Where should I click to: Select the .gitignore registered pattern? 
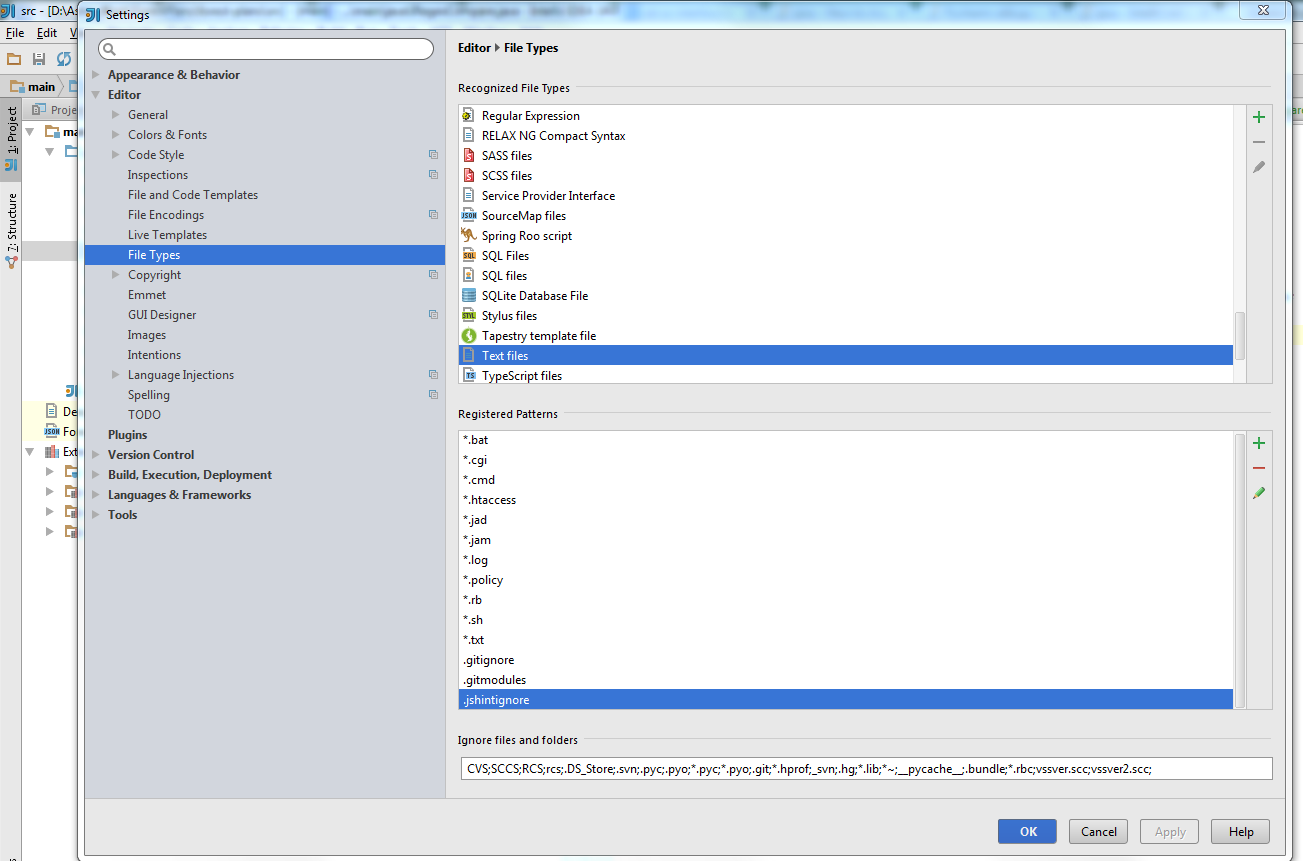[x=846, y=660]
